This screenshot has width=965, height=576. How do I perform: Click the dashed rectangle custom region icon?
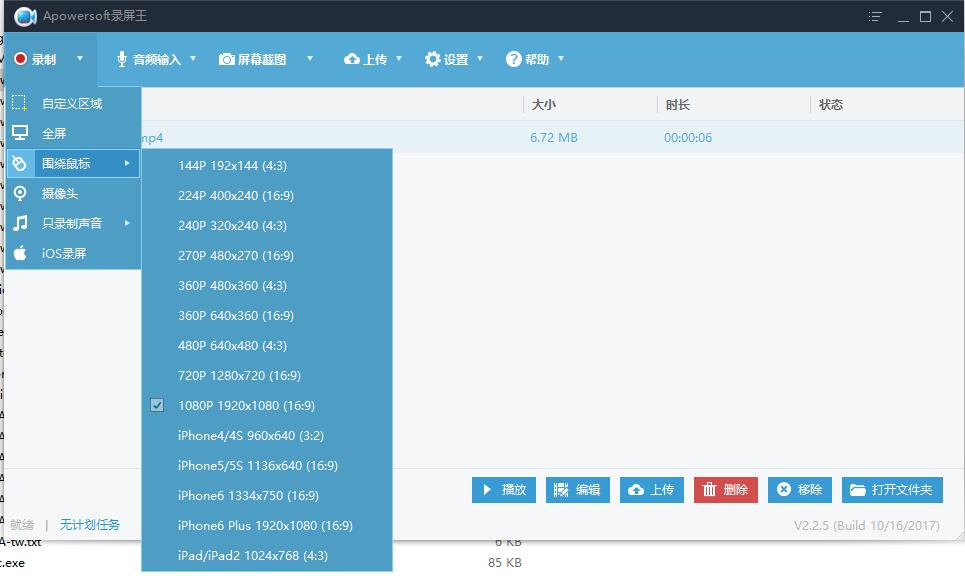20,103
